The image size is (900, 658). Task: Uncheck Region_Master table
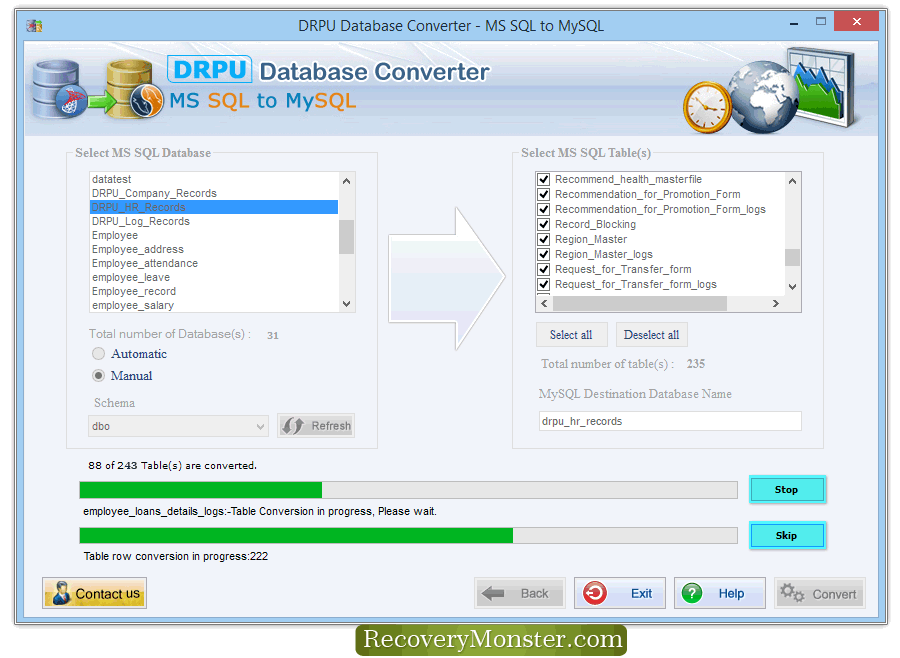click(x=544, y=239)
